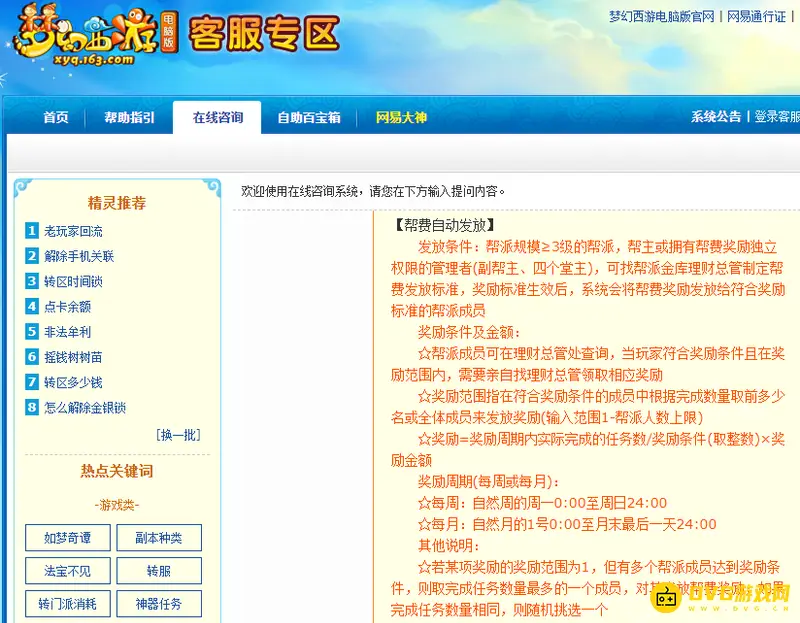Select recommendation 解除手机关联

tap(79, 256)
